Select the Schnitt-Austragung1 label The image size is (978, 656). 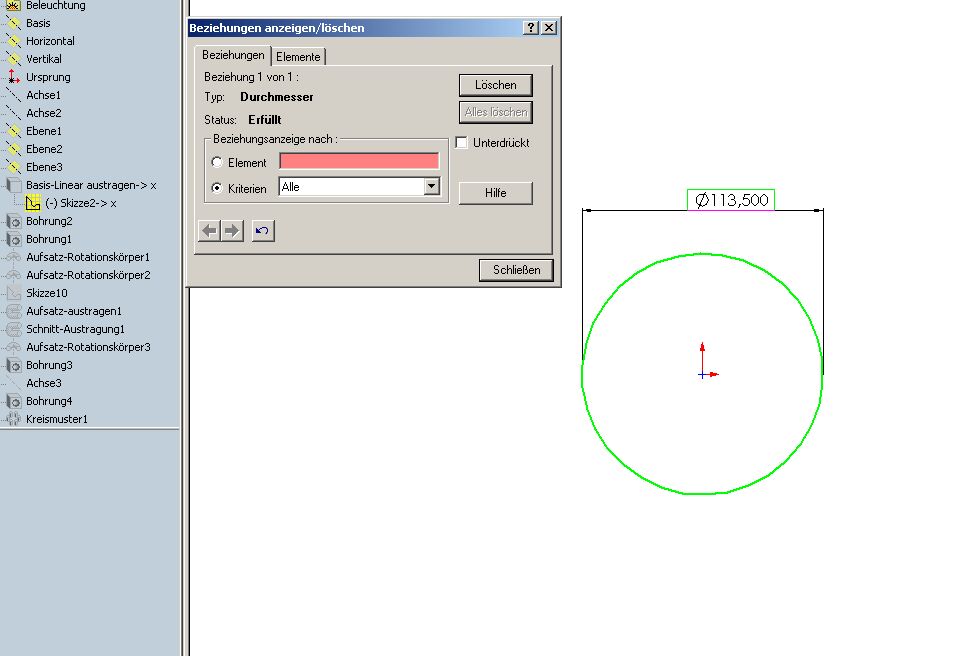[75, 329]
